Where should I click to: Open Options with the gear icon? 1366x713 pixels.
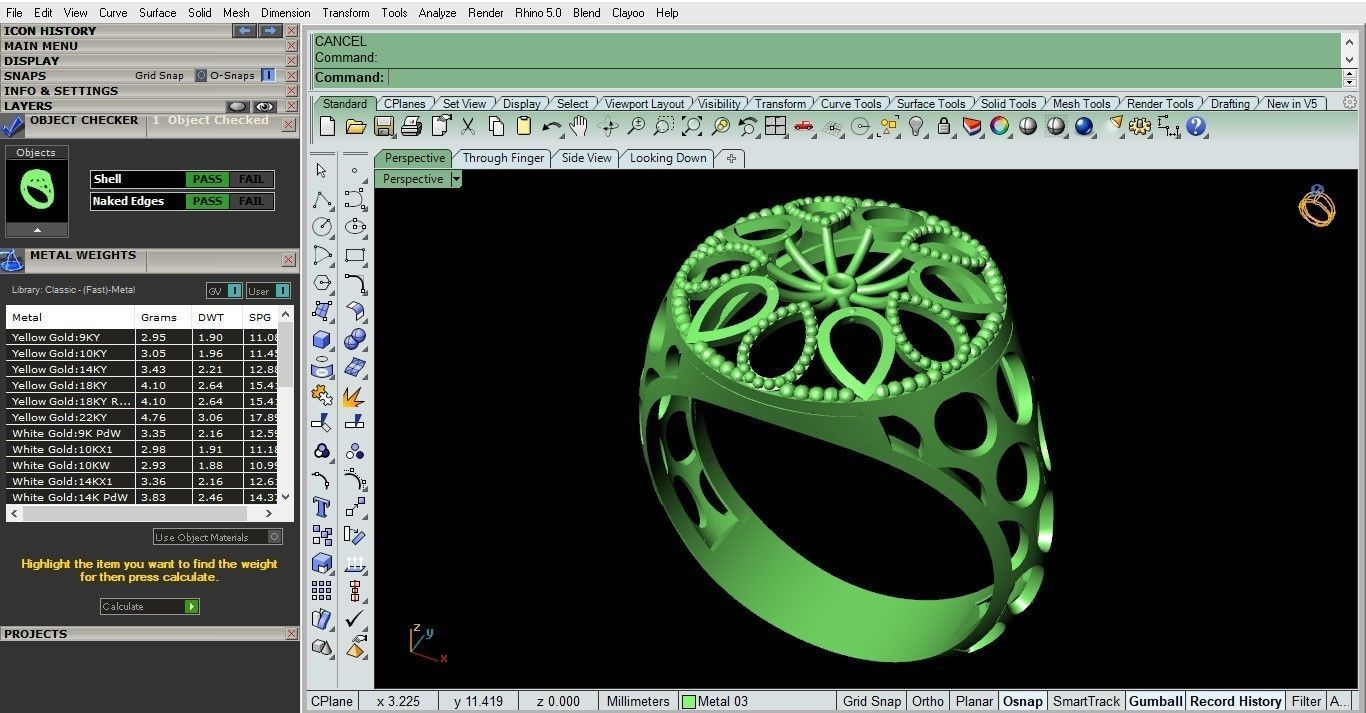click(x=1139, y=127)
